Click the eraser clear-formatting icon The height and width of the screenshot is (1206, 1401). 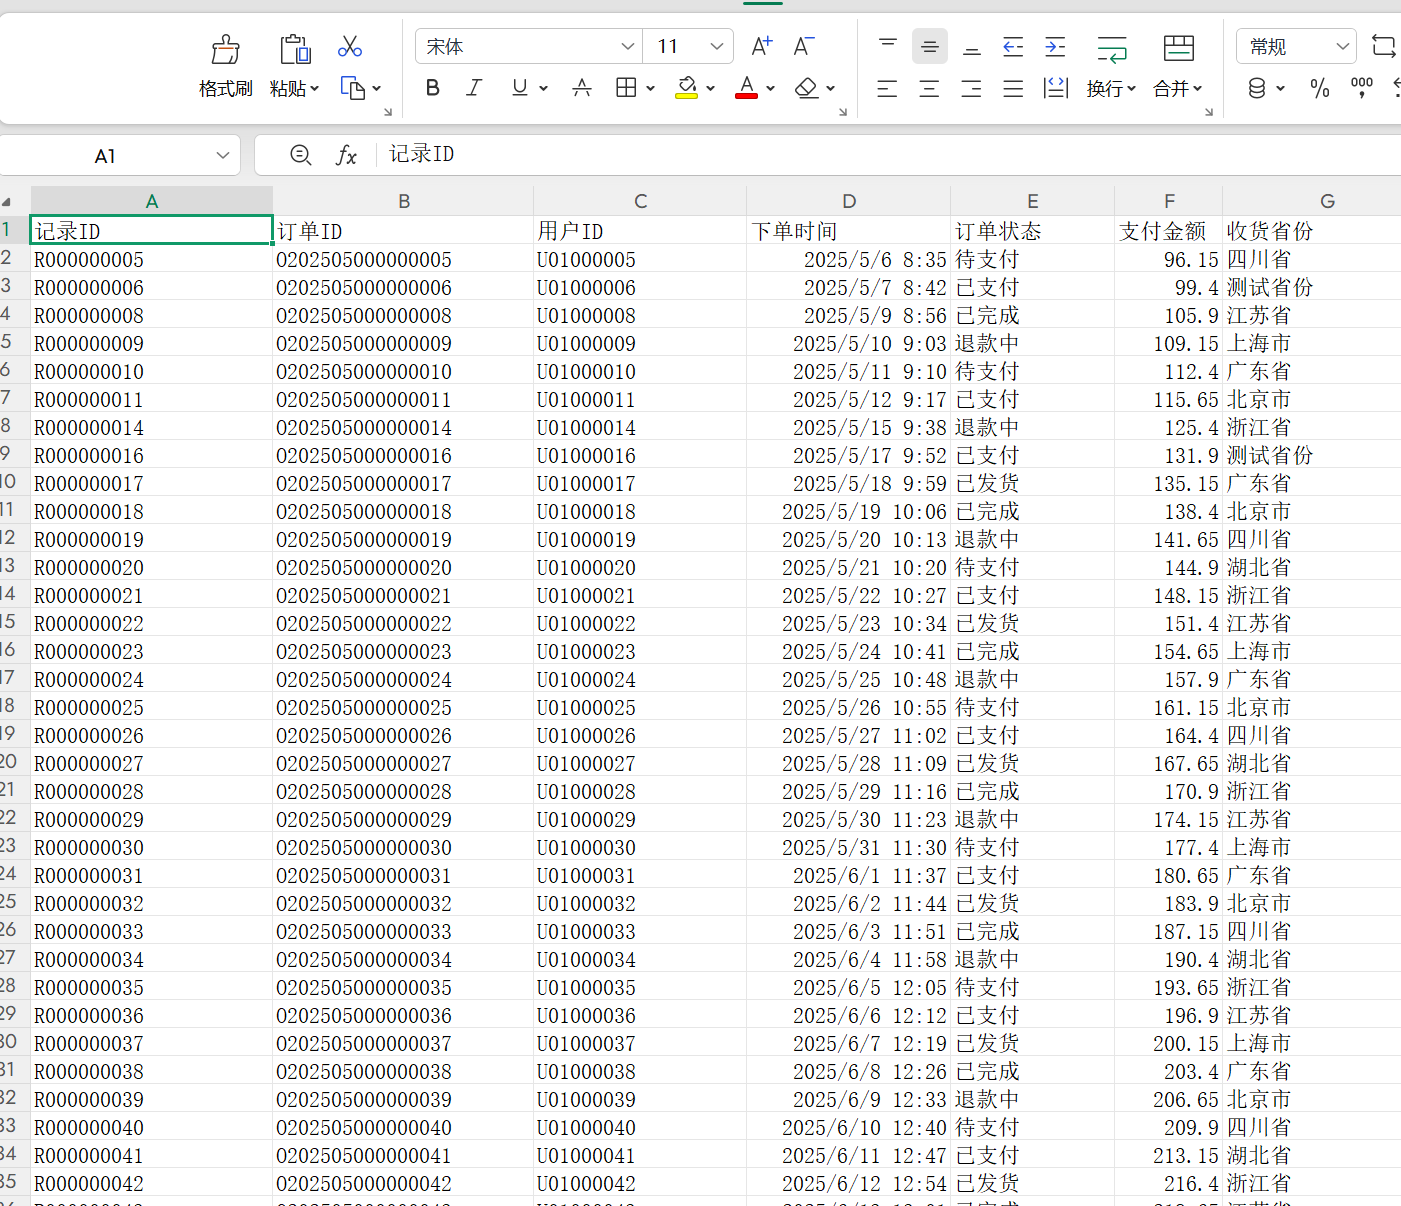pyautogui.click(x=806, y=88)
